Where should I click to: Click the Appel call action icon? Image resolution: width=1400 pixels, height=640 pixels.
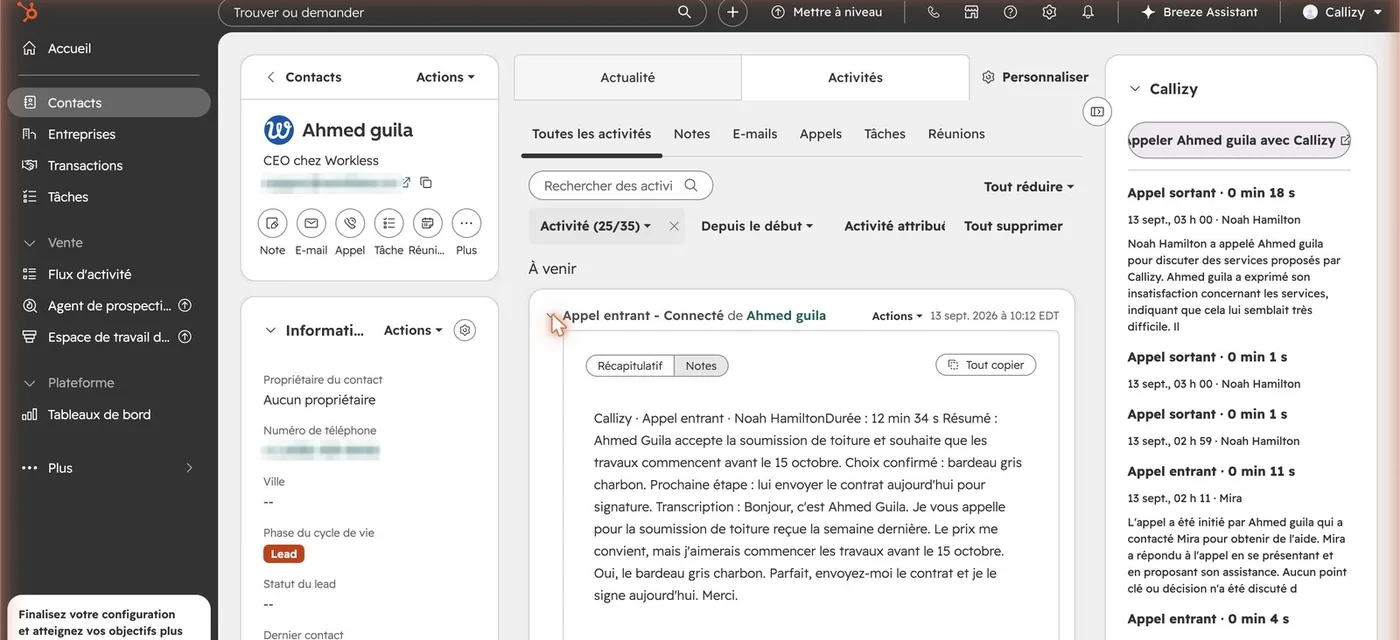pyautogui.click(x=350, y=223)
